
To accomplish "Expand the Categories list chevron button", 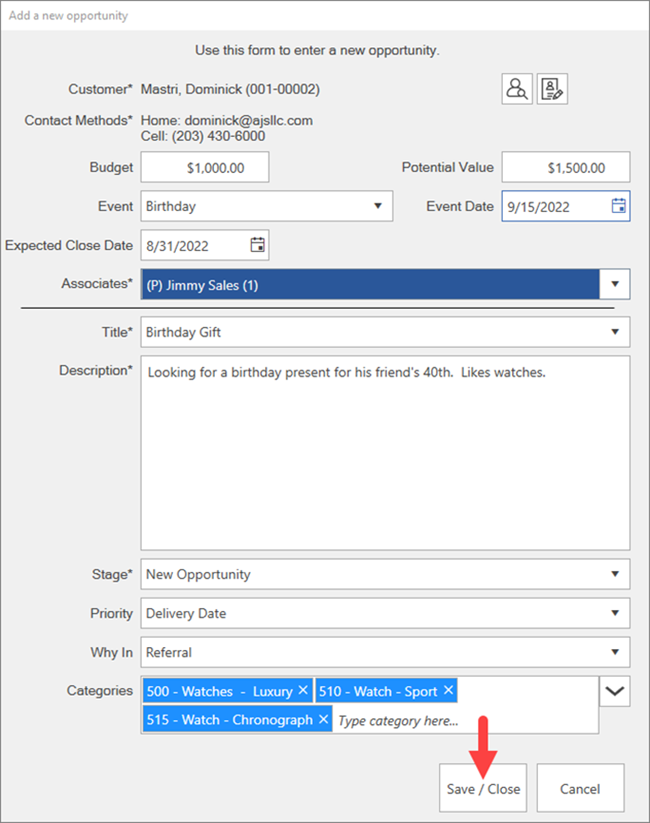I will (615, 691).
